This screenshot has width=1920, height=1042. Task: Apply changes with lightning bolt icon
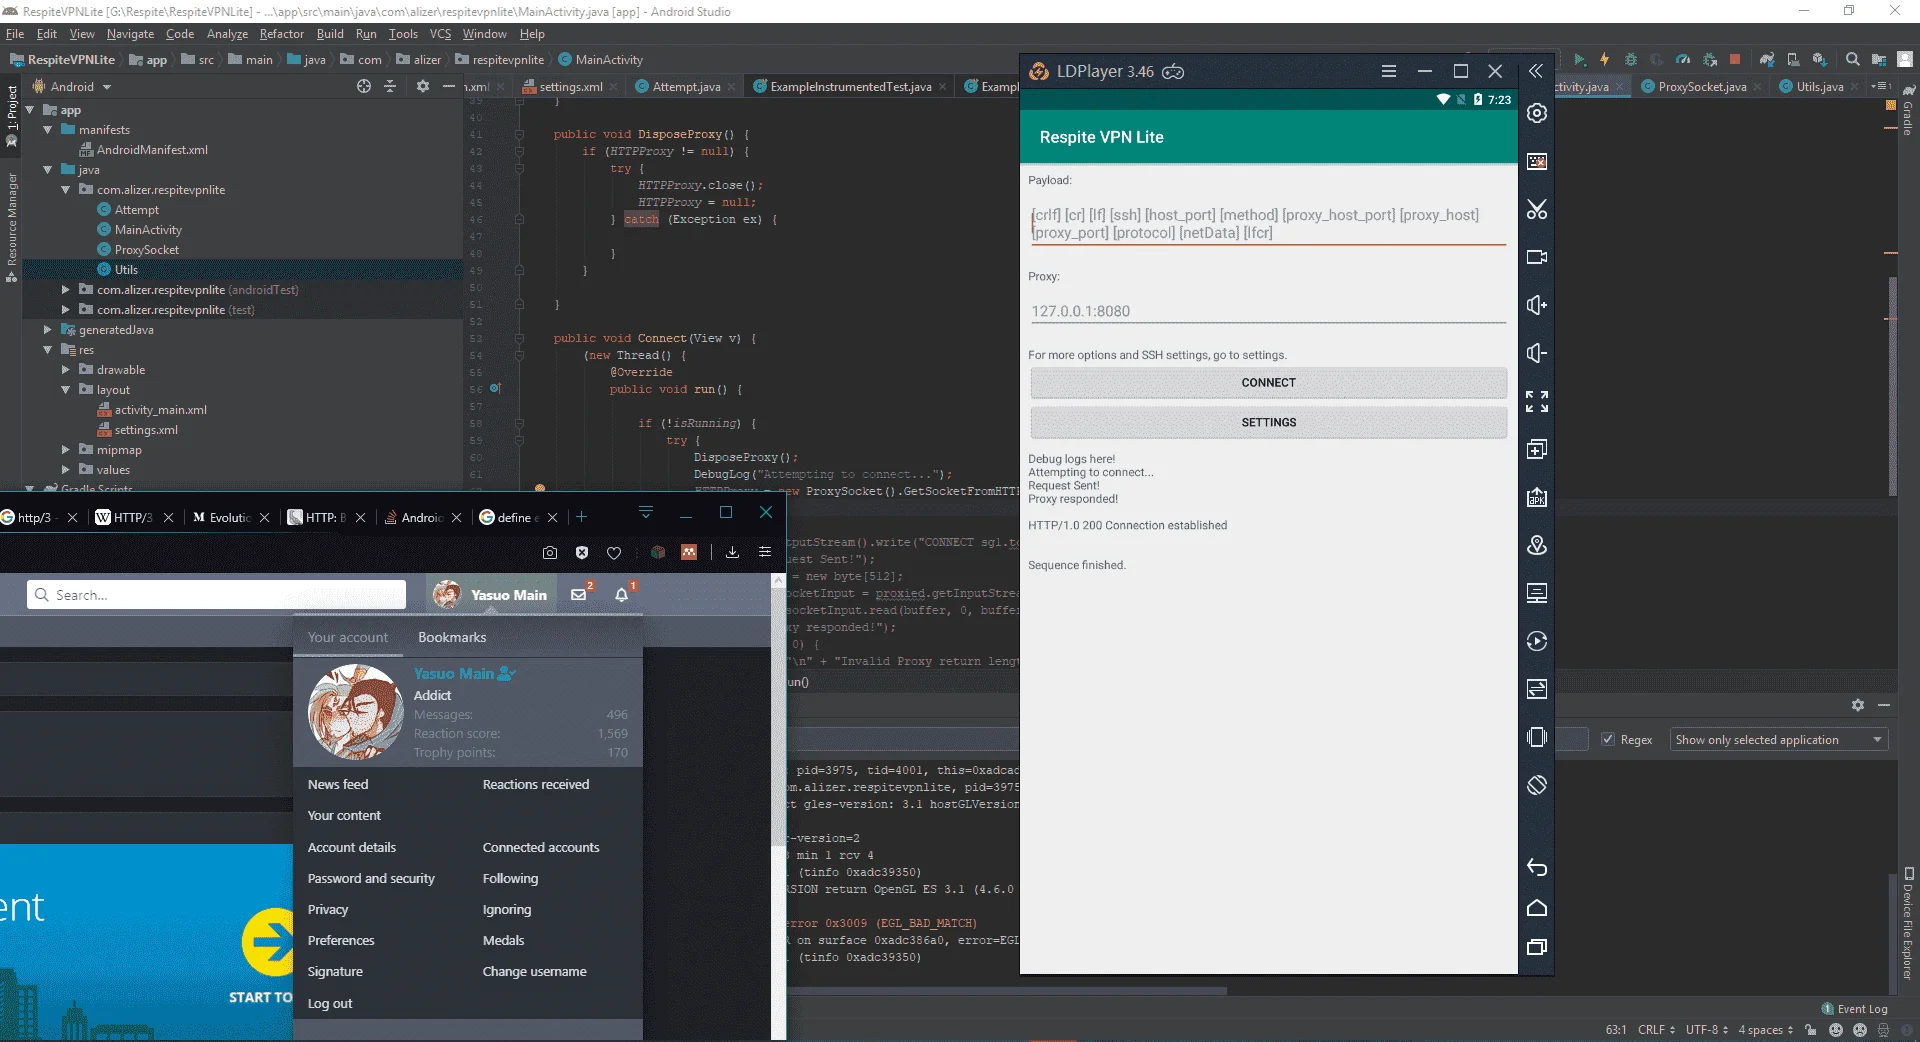tap(1604, 60)
